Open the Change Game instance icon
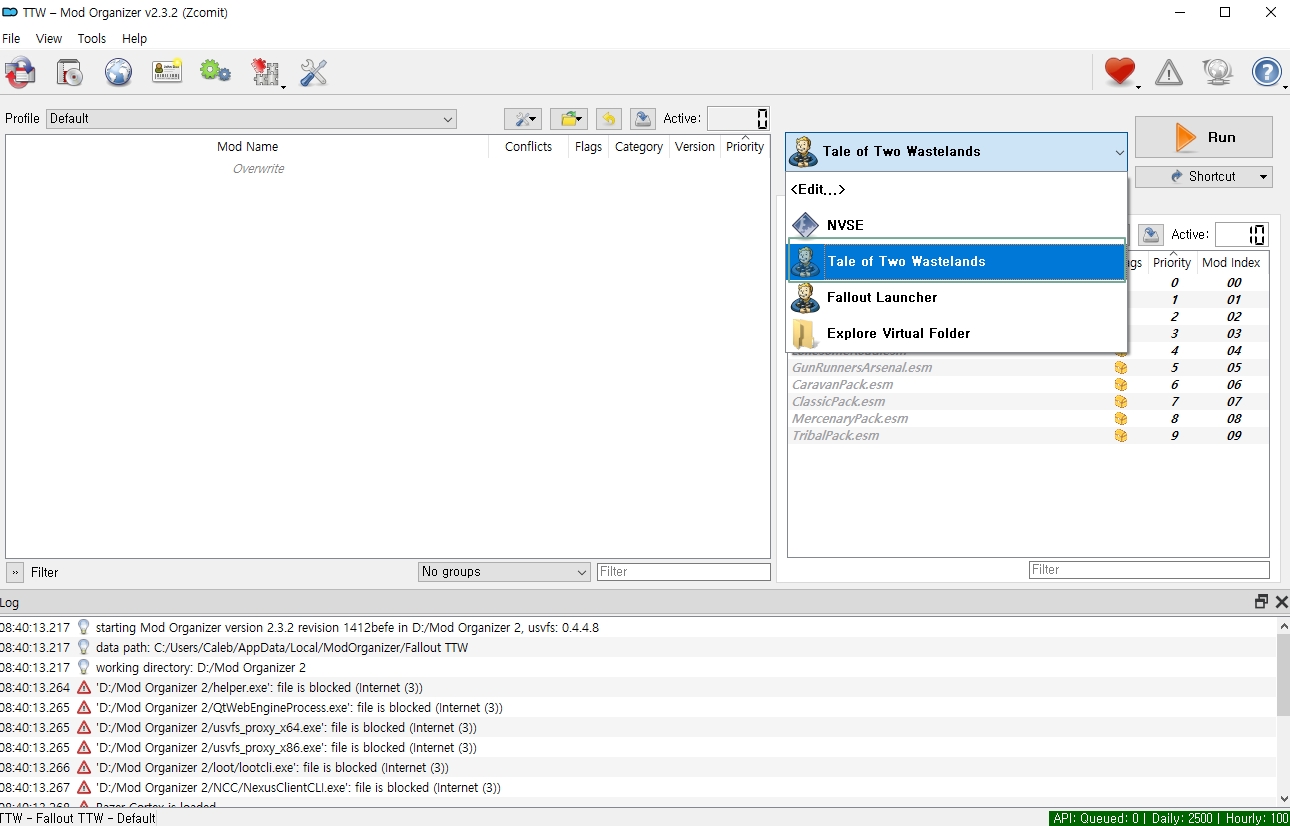This screenshot has height=826, width=1290. point(20,73)
